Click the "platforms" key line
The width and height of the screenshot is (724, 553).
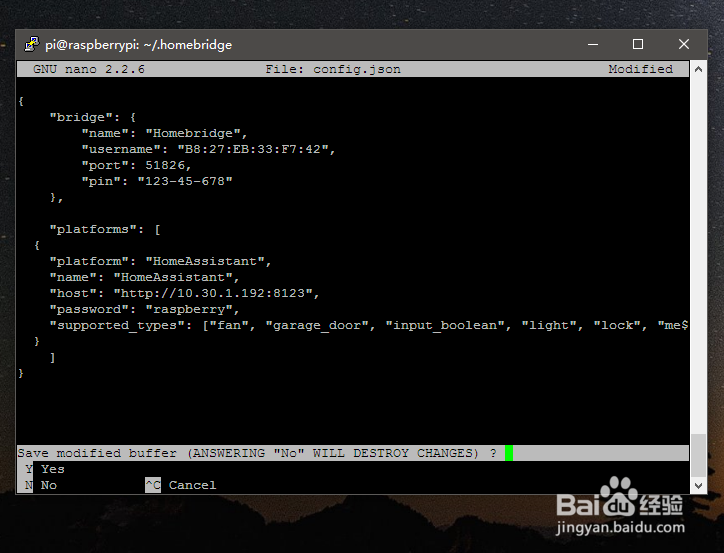(x=105, y=229)
